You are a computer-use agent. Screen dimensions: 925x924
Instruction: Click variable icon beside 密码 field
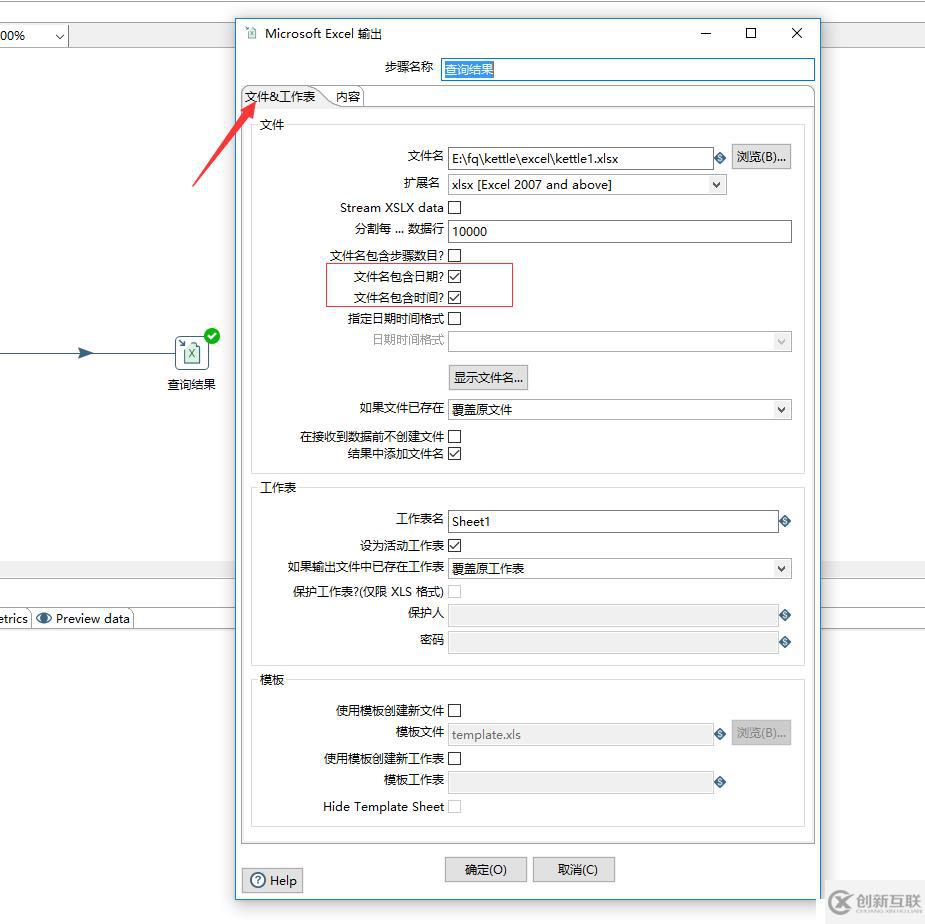[784, 642]
